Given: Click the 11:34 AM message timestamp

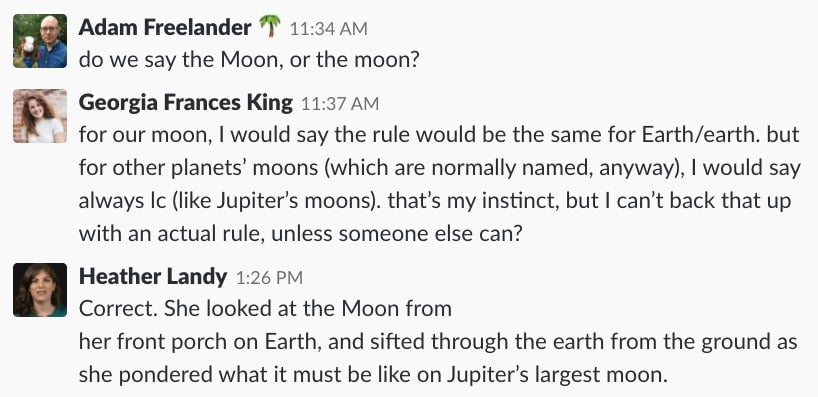Looking at the screenshot, I should tap(328, 29).
